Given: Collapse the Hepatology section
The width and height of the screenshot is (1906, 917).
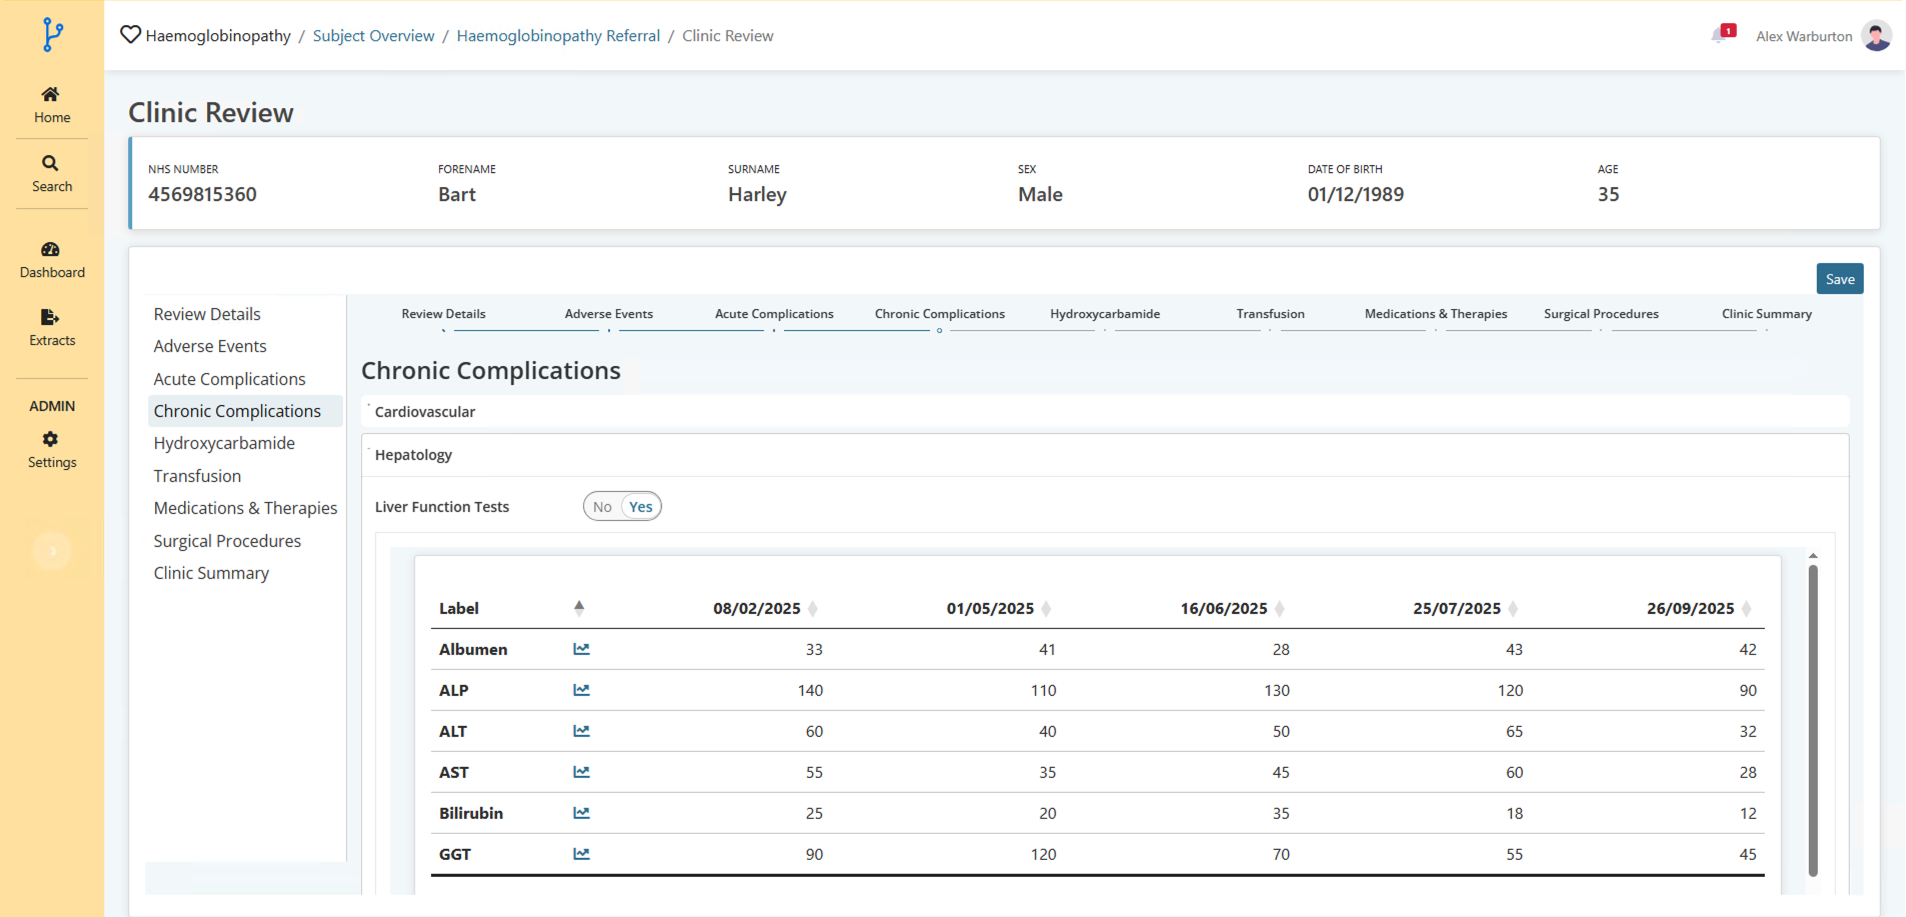Looking at the screenshot, I should (413, 455).
